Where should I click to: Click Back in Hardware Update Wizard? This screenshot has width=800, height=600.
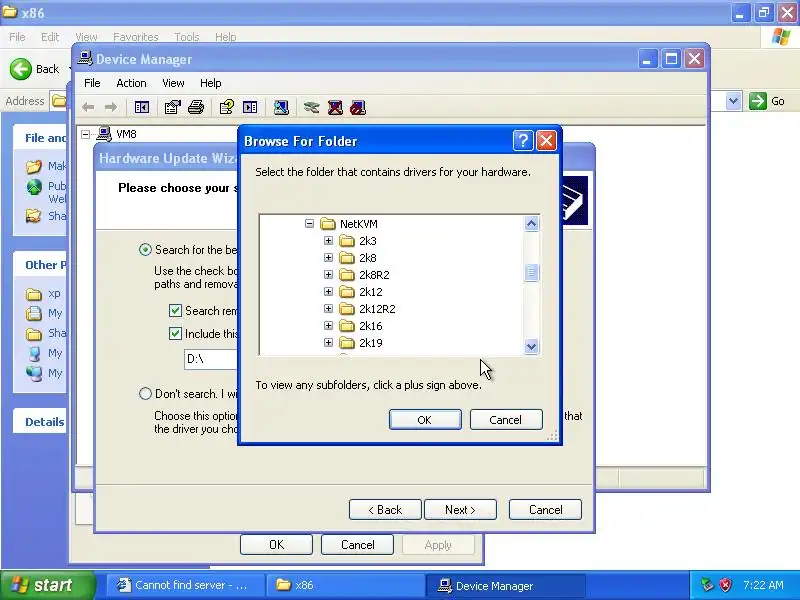click(x=385, y=510)
